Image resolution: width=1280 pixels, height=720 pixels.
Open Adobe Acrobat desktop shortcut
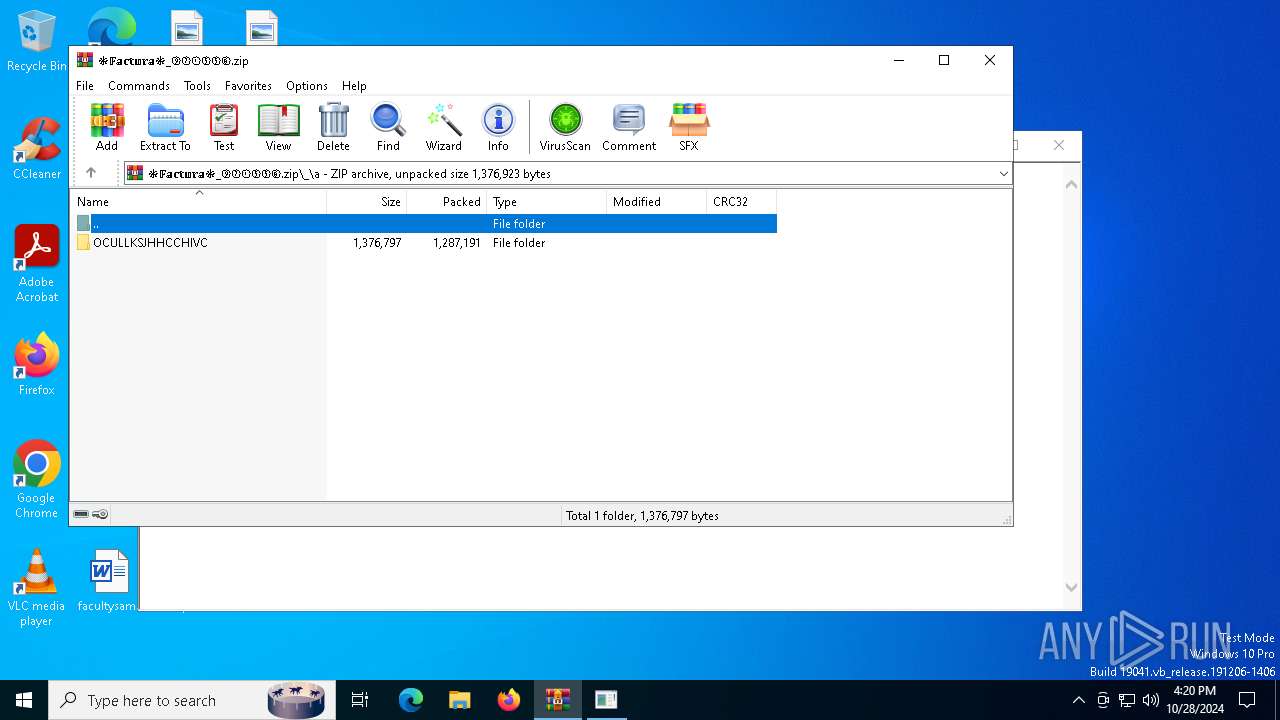click(37, 263)
